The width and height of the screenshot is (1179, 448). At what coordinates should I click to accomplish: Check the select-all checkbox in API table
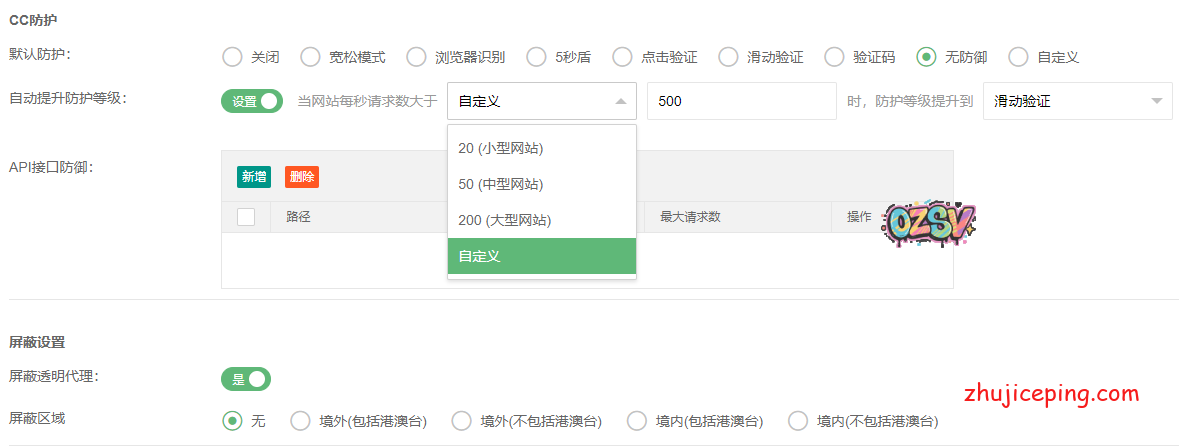pos(246,217)
